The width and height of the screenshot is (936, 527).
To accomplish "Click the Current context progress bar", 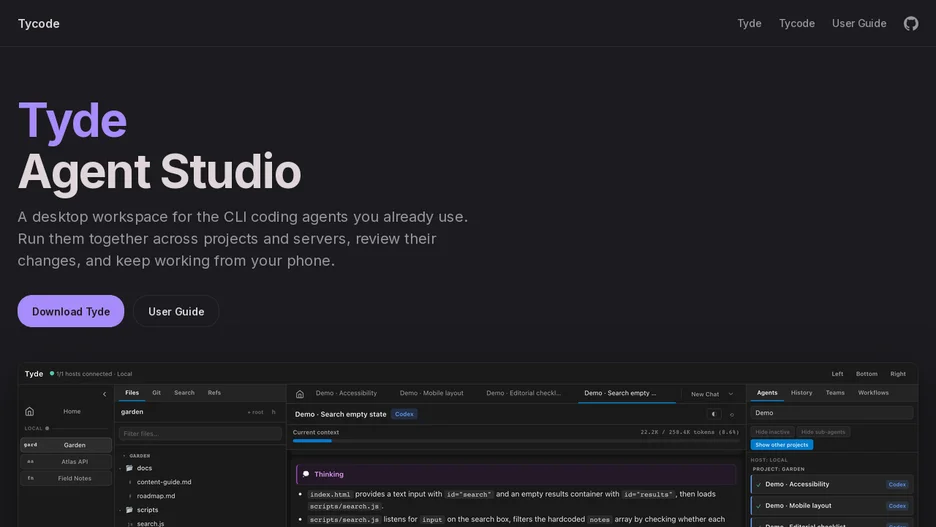I will click(516, 441).
